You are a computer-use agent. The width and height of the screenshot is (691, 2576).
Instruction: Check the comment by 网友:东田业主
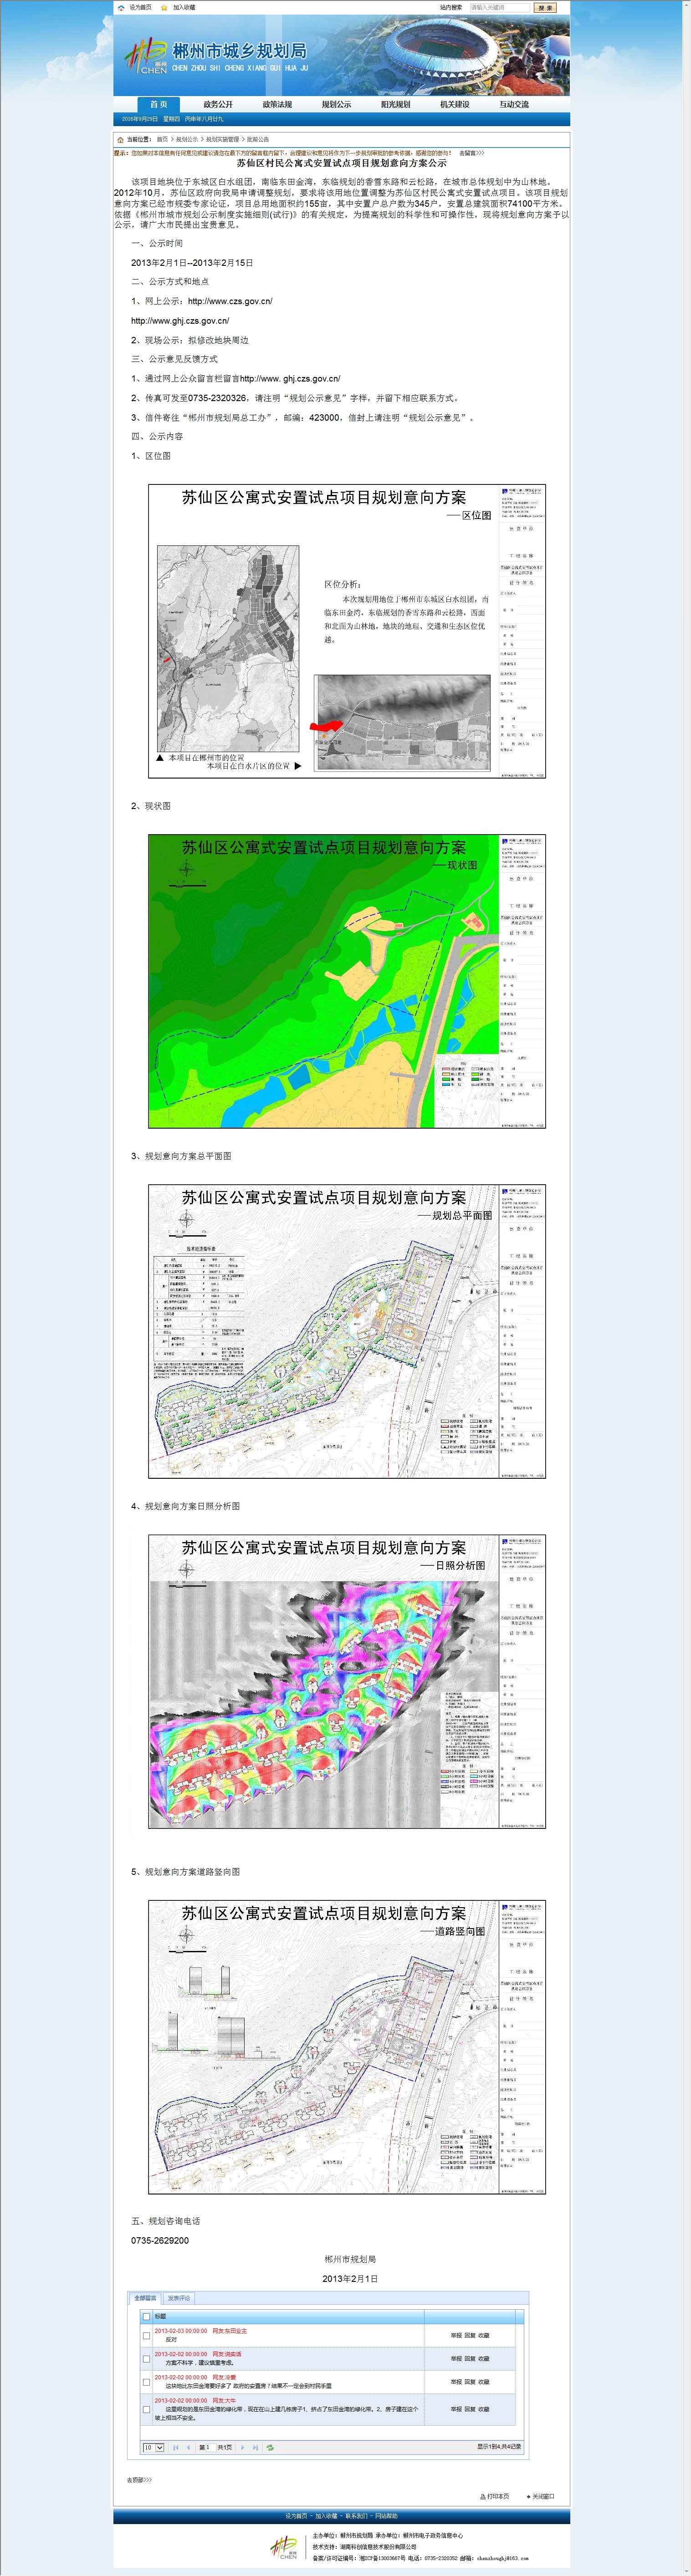[146, 2336]
